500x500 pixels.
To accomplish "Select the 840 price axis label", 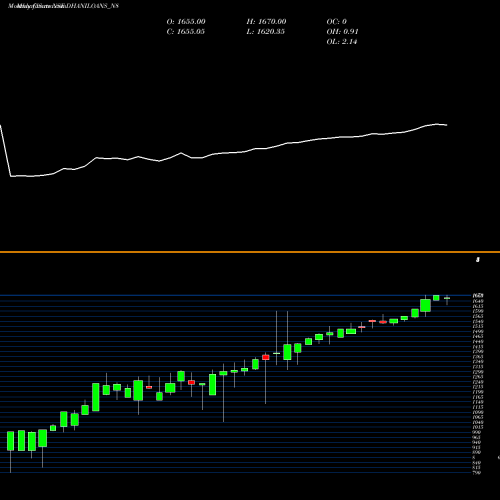I will pyautogui.click(x=477, y=463).
